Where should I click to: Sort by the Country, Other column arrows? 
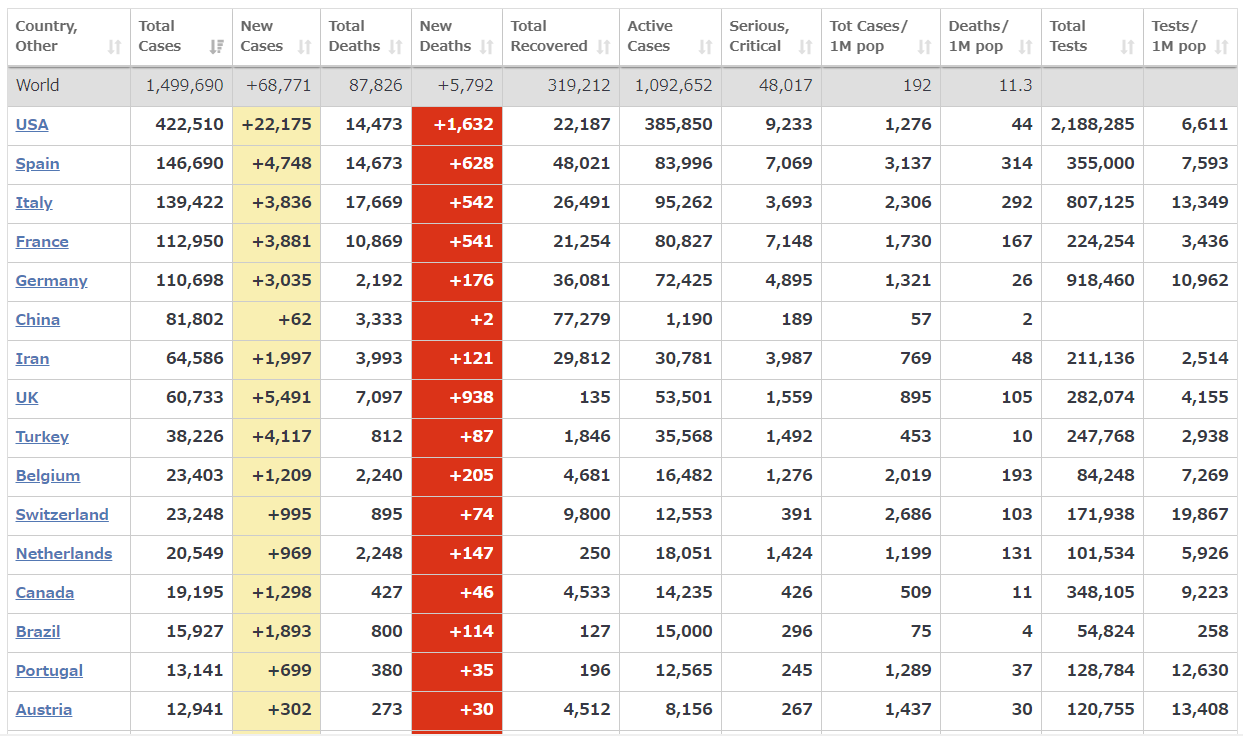click(115, 47)
